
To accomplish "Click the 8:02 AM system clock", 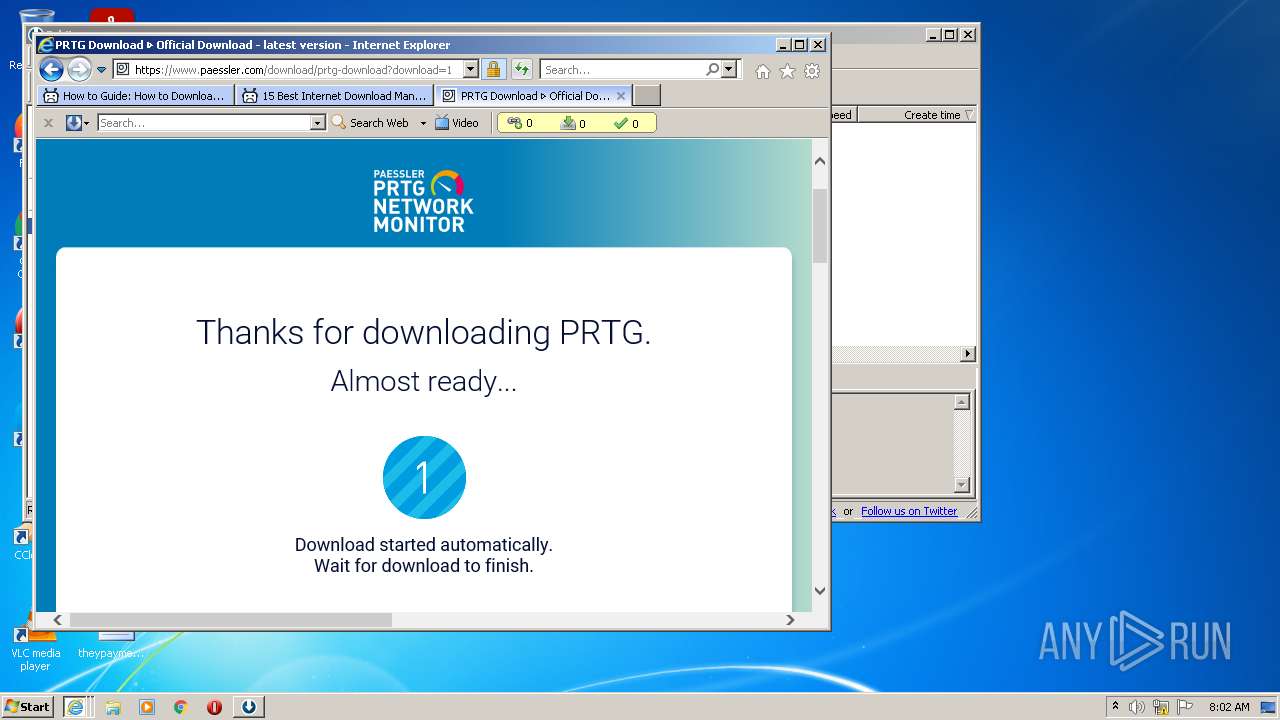I will [1229, 707].
